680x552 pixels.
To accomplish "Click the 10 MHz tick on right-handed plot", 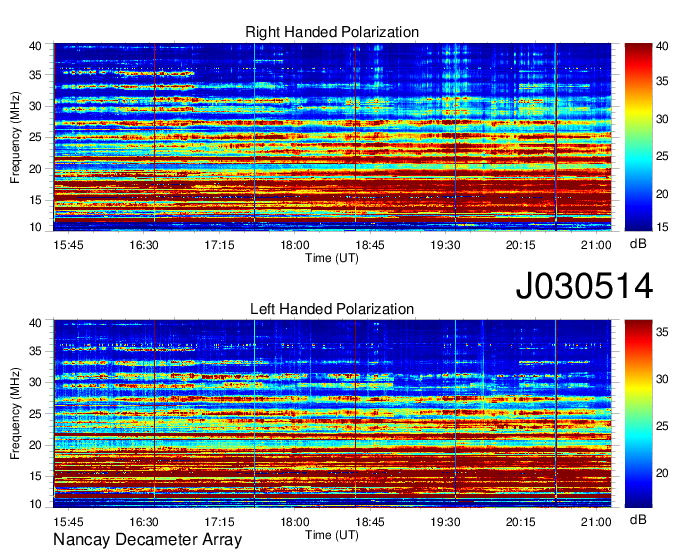I will point(35,227).
